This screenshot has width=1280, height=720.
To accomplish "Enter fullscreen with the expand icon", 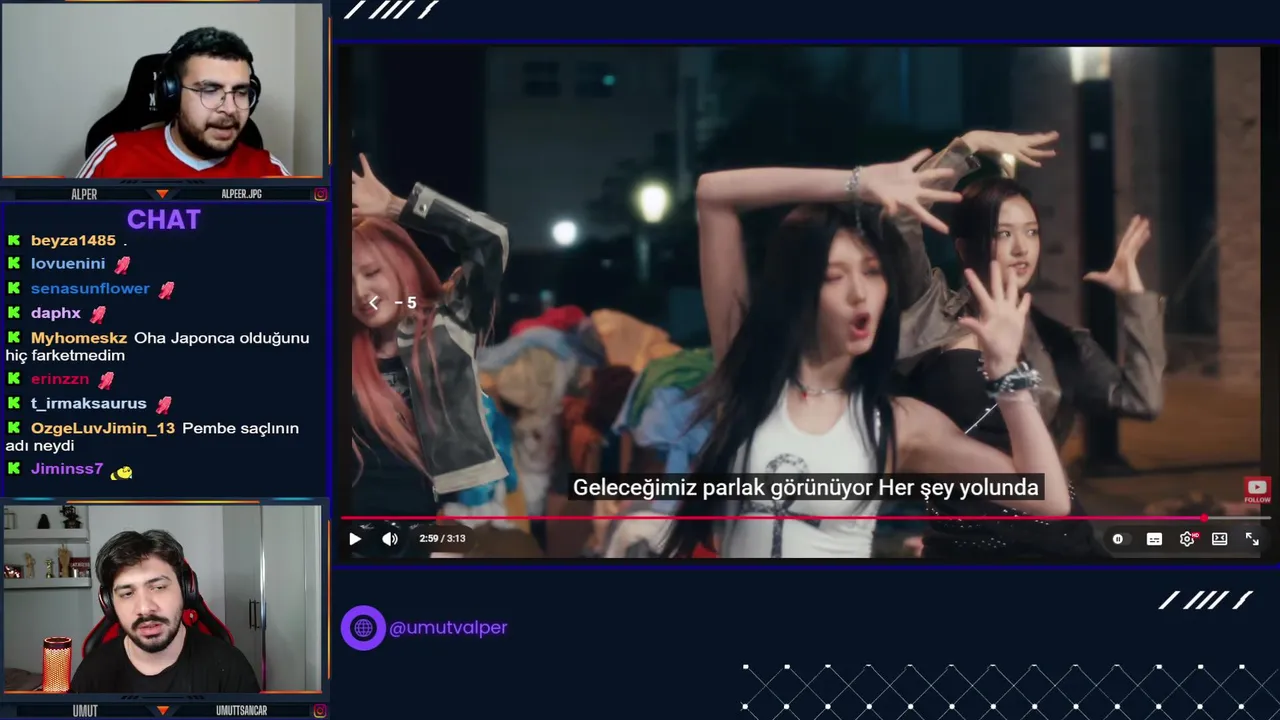I will (1252, 539).
